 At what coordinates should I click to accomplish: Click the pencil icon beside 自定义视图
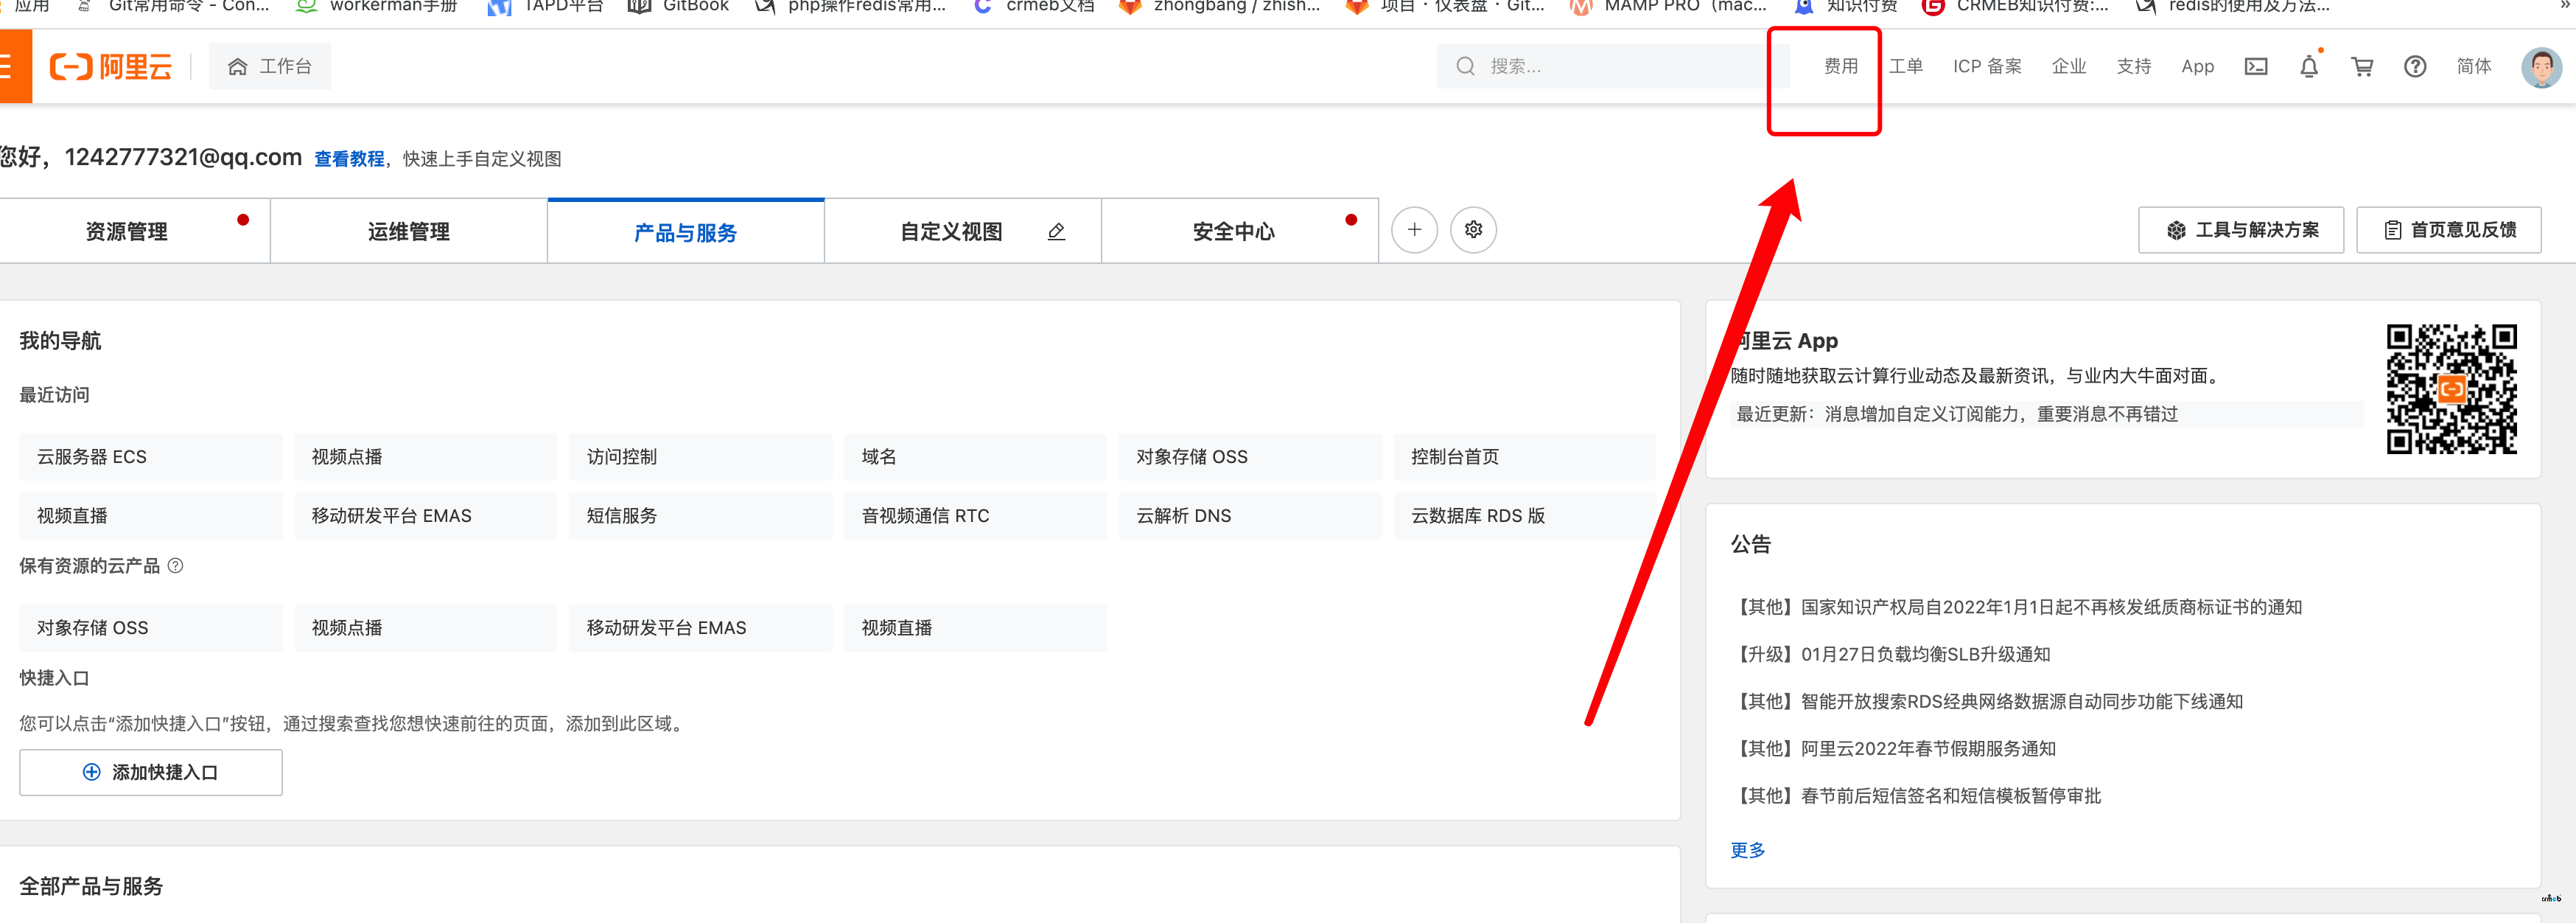pyautogui.click(x=1056, y=232)
